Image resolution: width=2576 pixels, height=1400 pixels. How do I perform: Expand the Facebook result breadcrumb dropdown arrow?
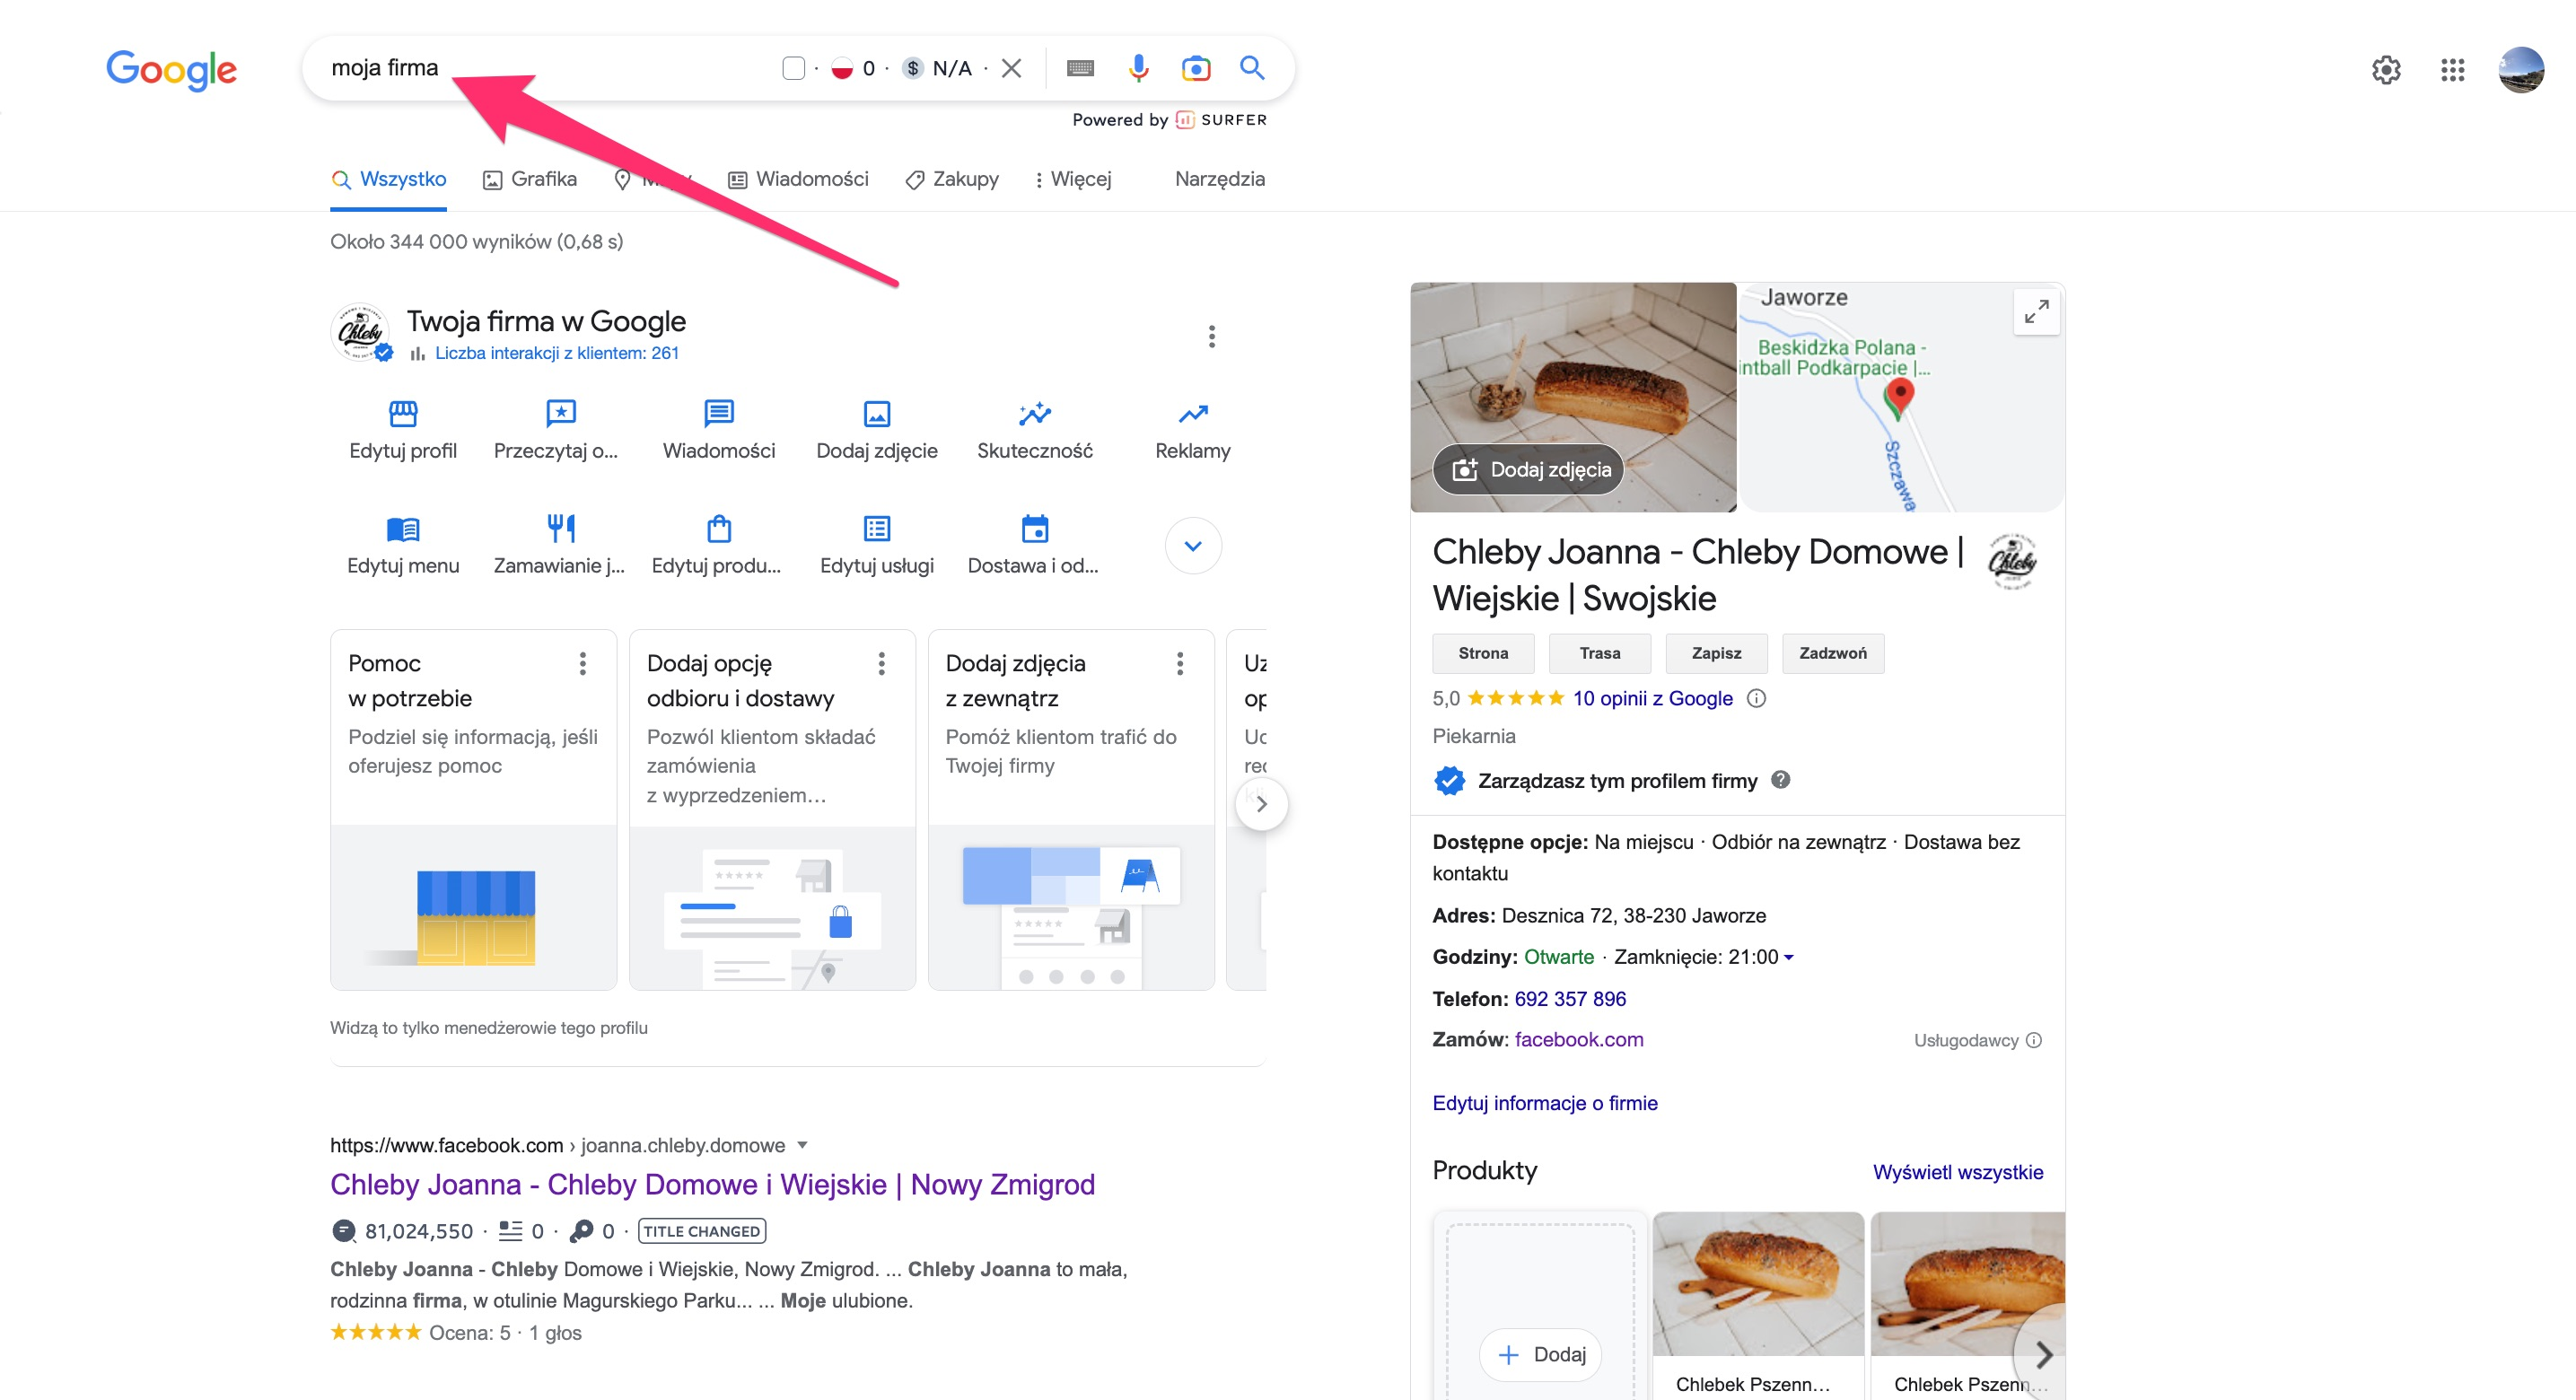click(803, 1145)
